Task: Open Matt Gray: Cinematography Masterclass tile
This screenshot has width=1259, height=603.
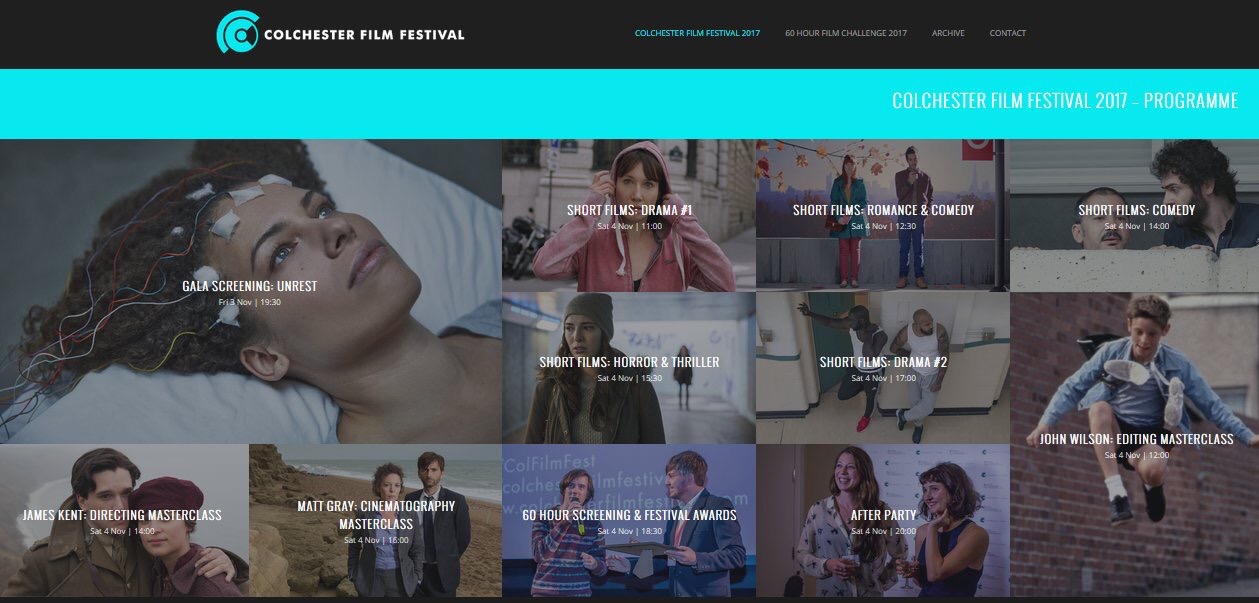Action: click(x=375, y=520)
